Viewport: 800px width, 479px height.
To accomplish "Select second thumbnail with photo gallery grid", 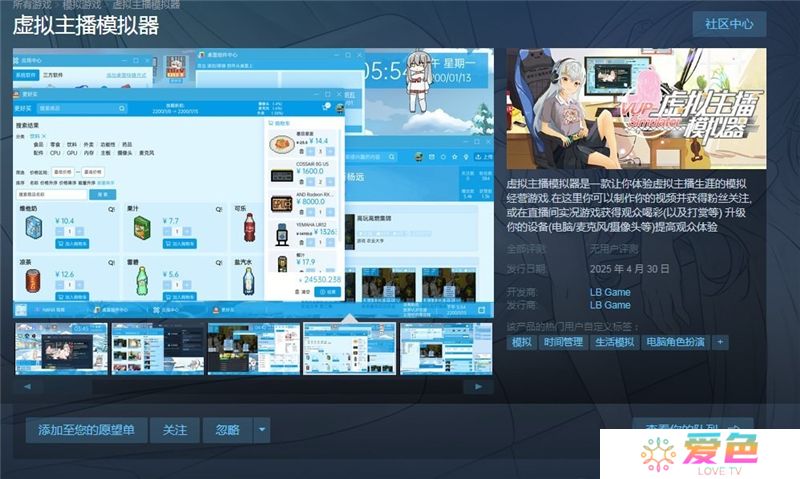I will pos(158,348).
